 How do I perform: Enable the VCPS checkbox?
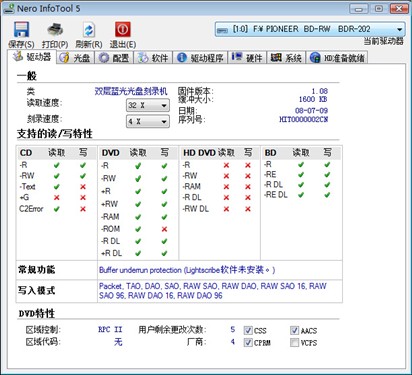[294, 342]
